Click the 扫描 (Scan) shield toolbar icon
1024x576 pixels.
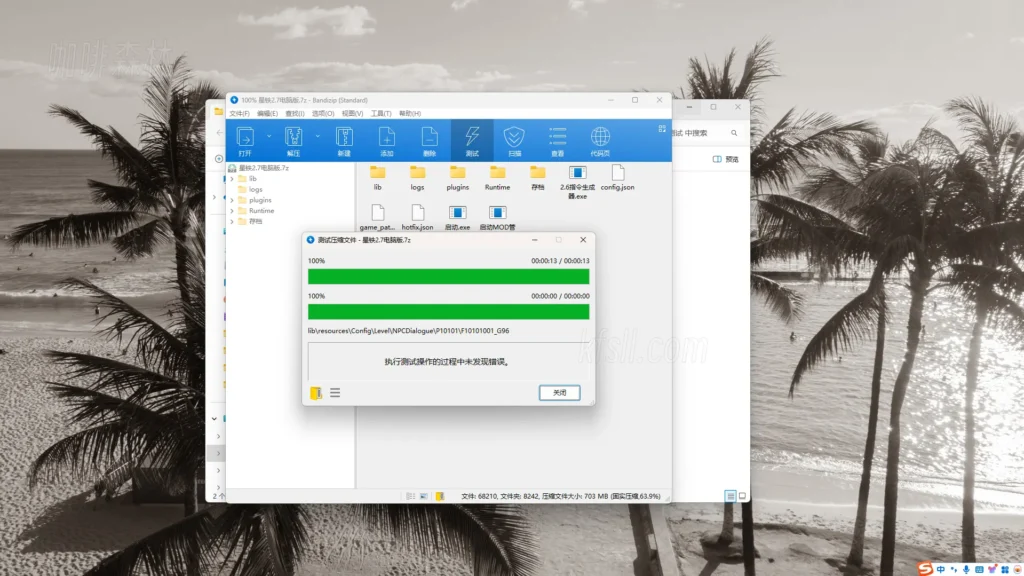pyautogui.click(x=514, y=139)
